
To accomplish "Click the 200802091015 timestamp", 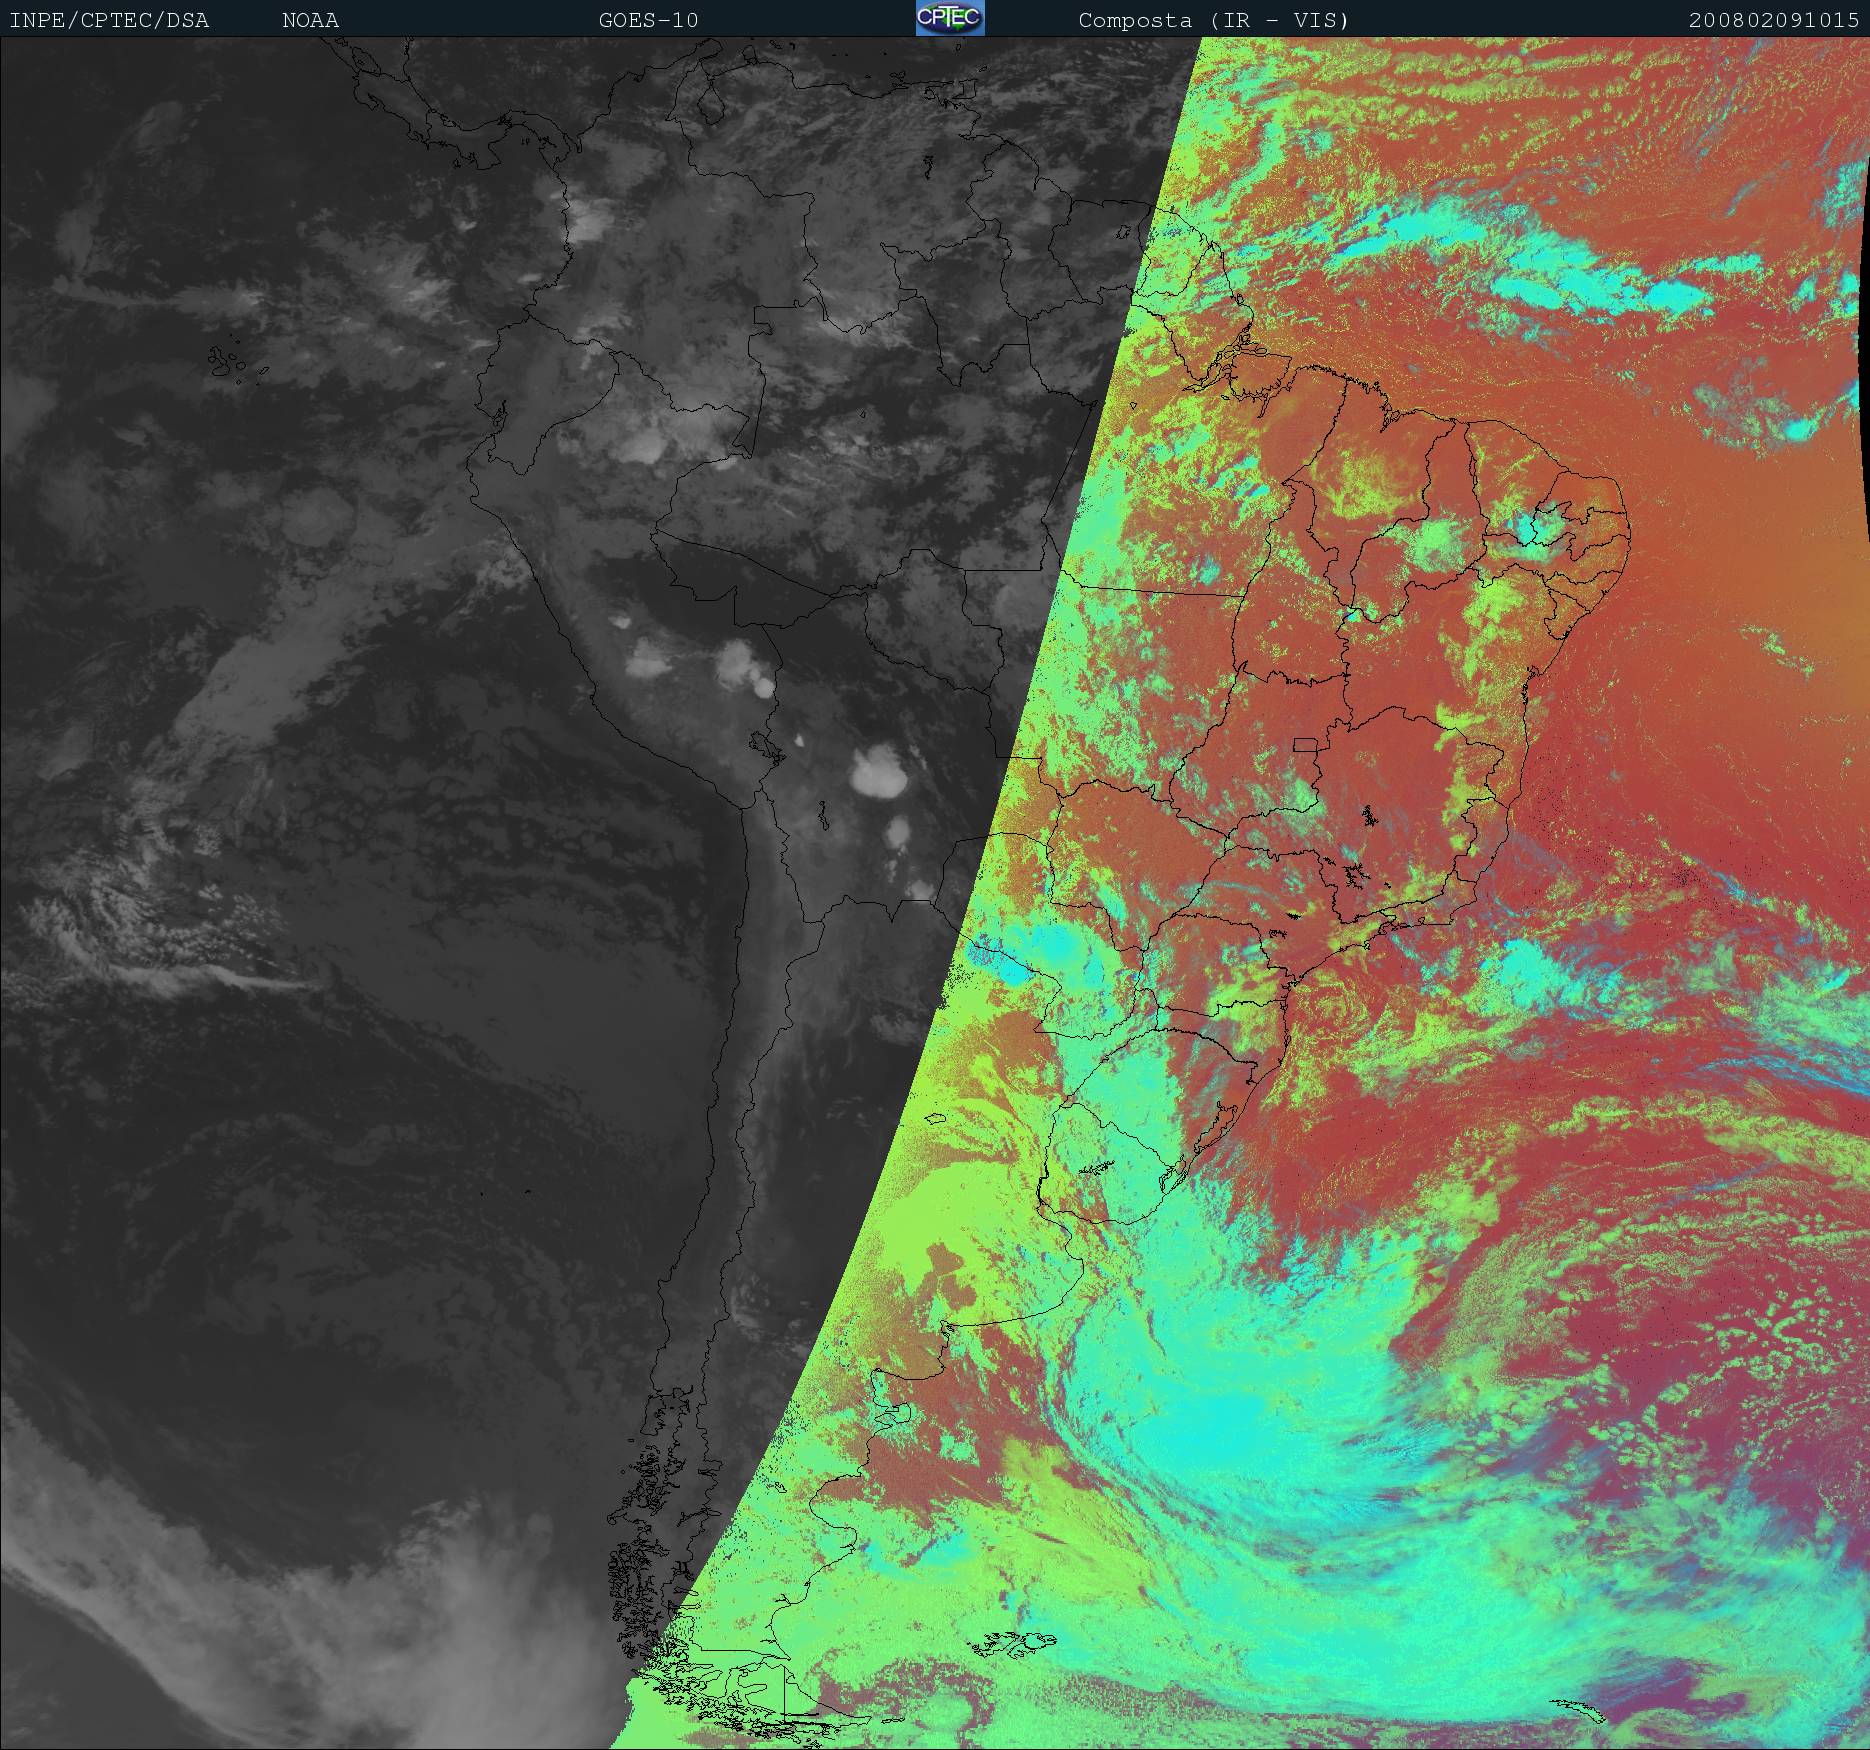I will click(x=1774, y=20).
